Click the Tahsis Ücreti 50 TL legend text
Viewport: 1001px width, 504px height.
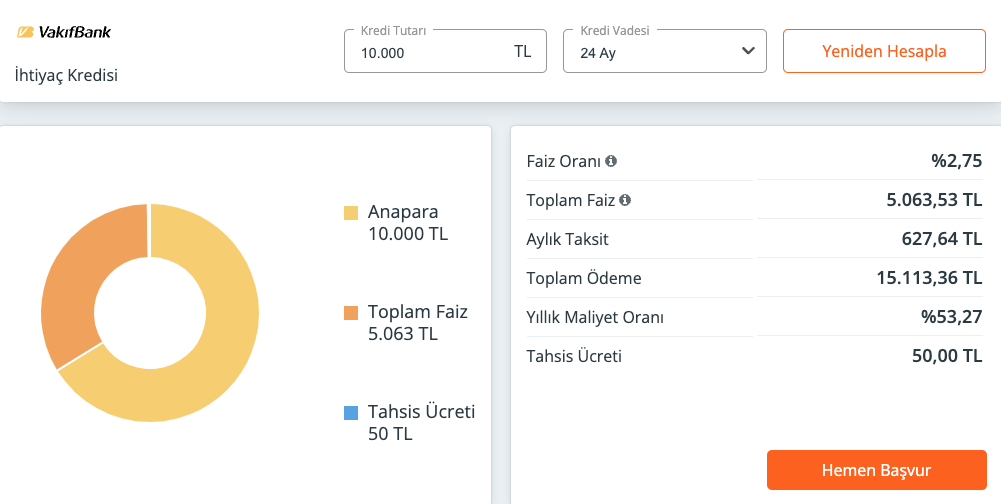coord(421,423)
